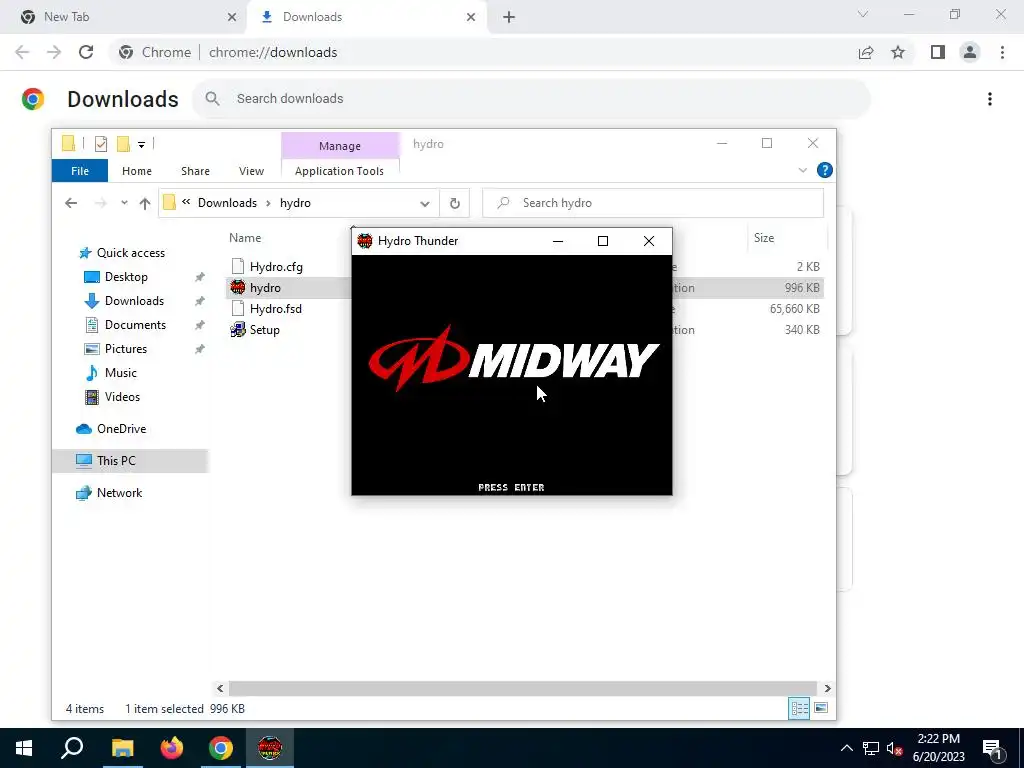Click Chrome tab search chevron
Viewport: 1024px width, 768px height.
click(863, 14)
